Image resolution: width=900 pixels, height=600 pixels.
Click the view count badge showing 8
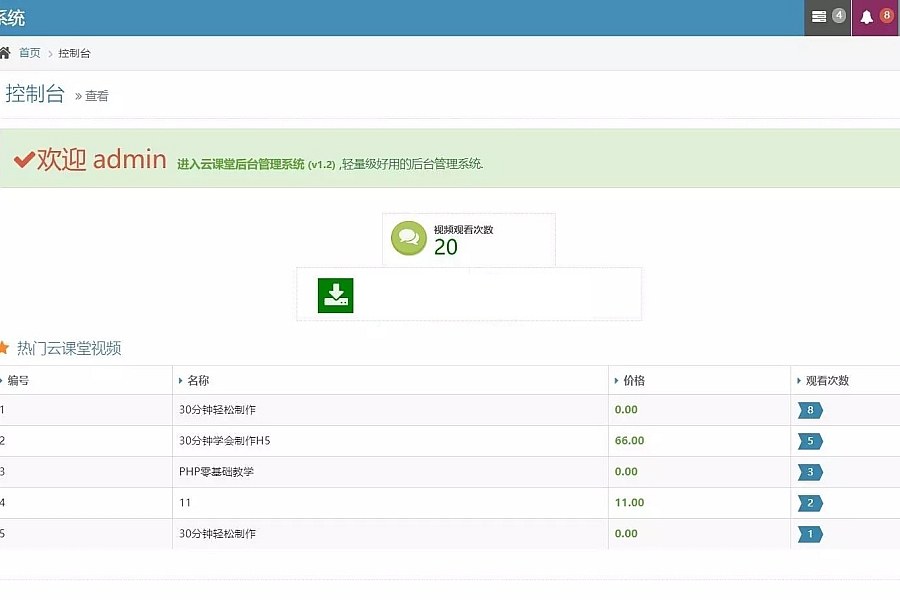809,410
